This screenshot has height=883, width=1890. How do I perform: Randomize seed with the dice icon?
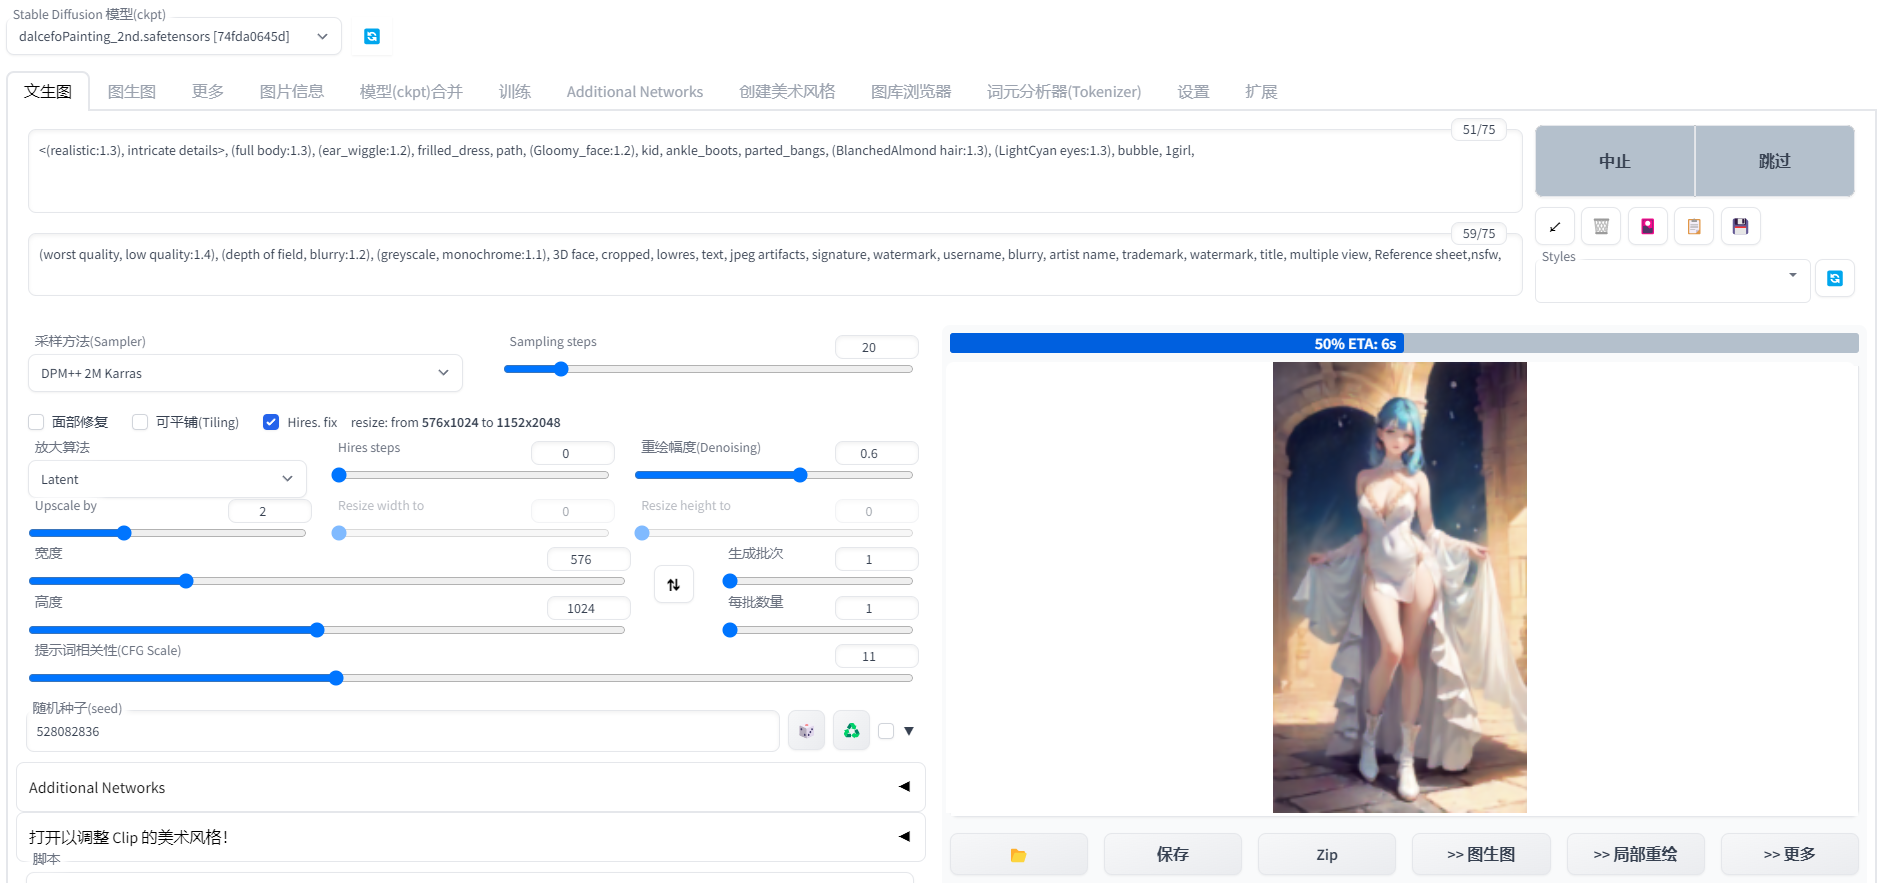pos(806,731)
